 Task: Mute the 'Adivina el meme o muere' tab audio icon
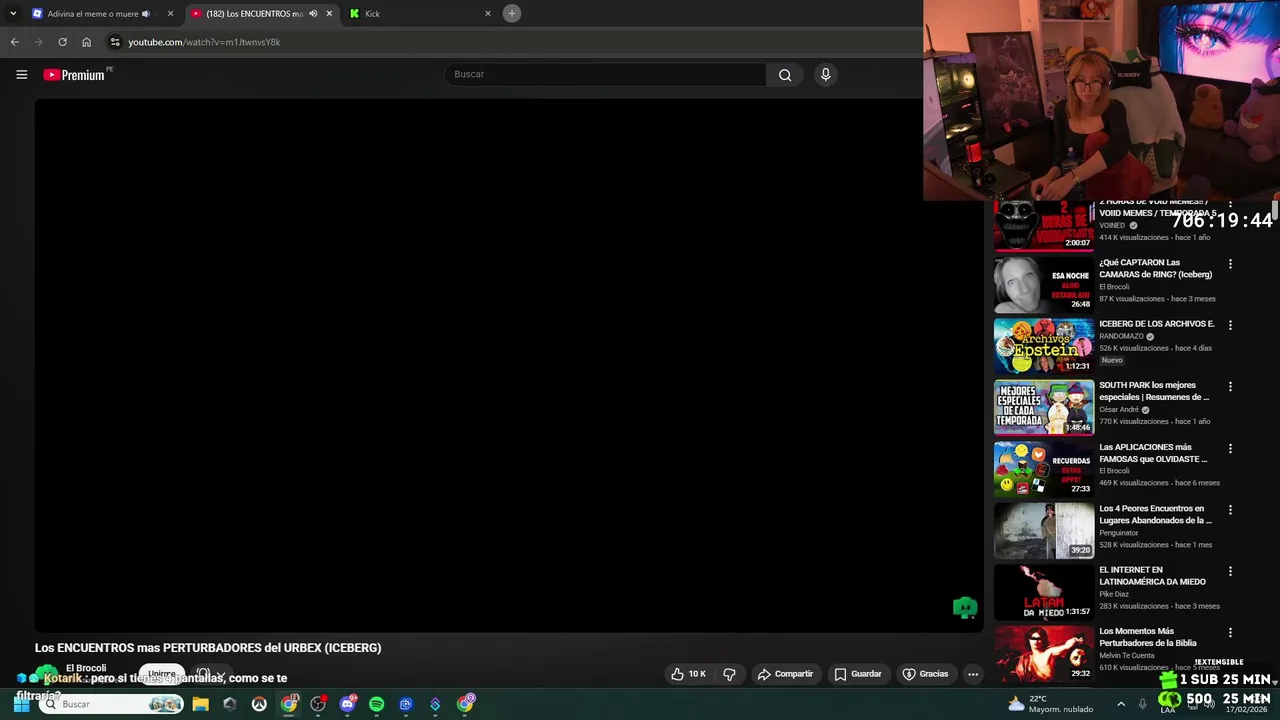pyautogui.click(x=146, y=14)
